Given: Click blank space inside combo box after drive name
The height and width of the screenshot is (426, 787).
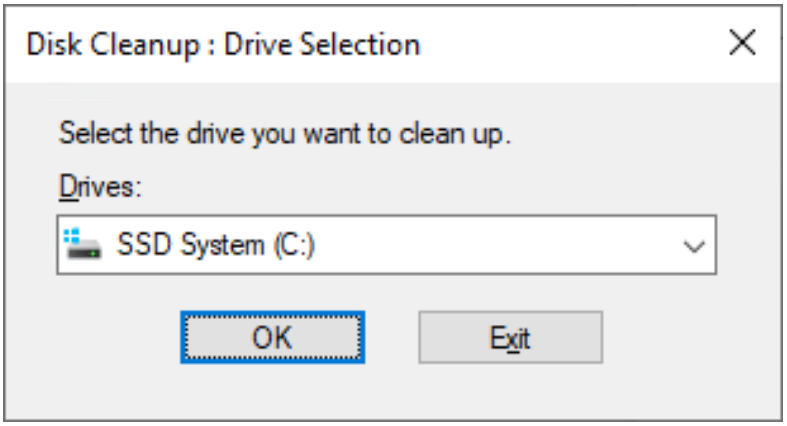Looking at the screenshot, I should [500, 244].
